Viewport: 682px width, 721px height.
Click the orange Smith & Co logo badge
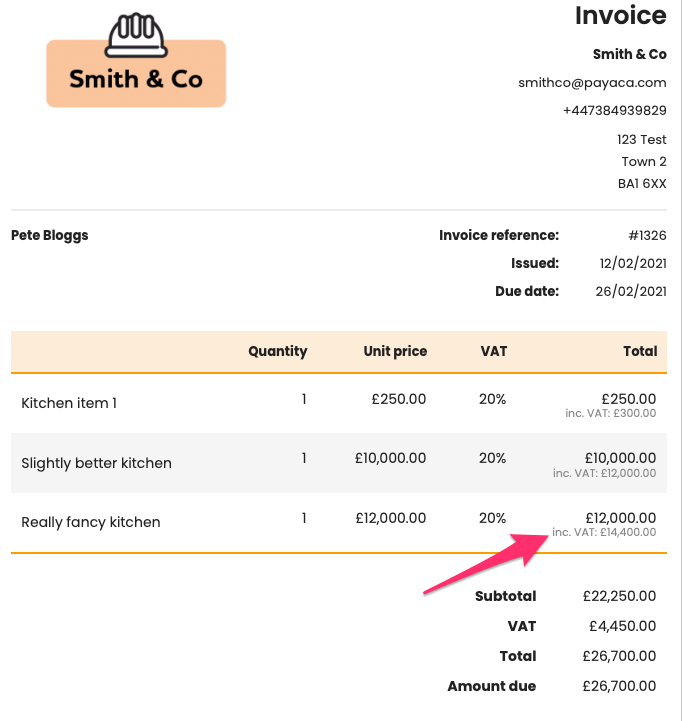click(x=136, y=79)
